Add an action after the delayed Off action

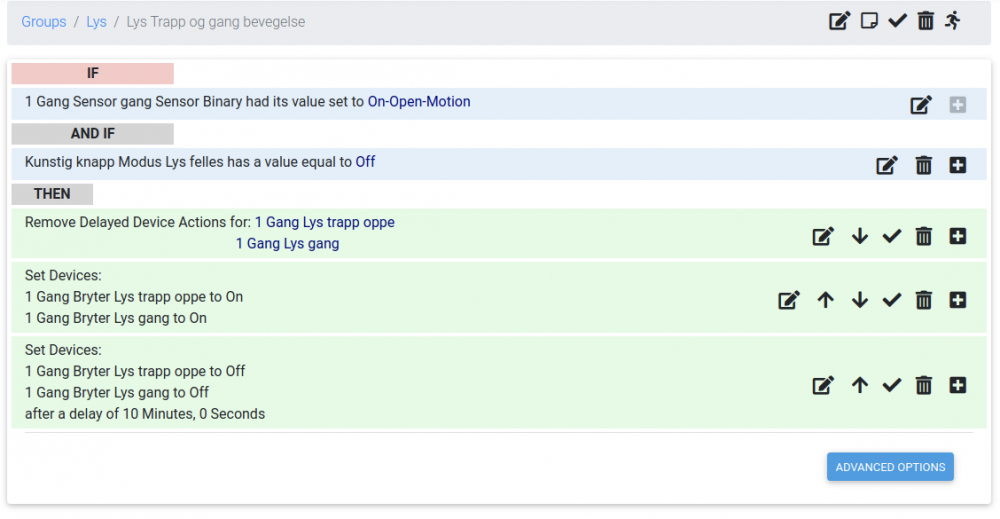click(x=958, y=385)
